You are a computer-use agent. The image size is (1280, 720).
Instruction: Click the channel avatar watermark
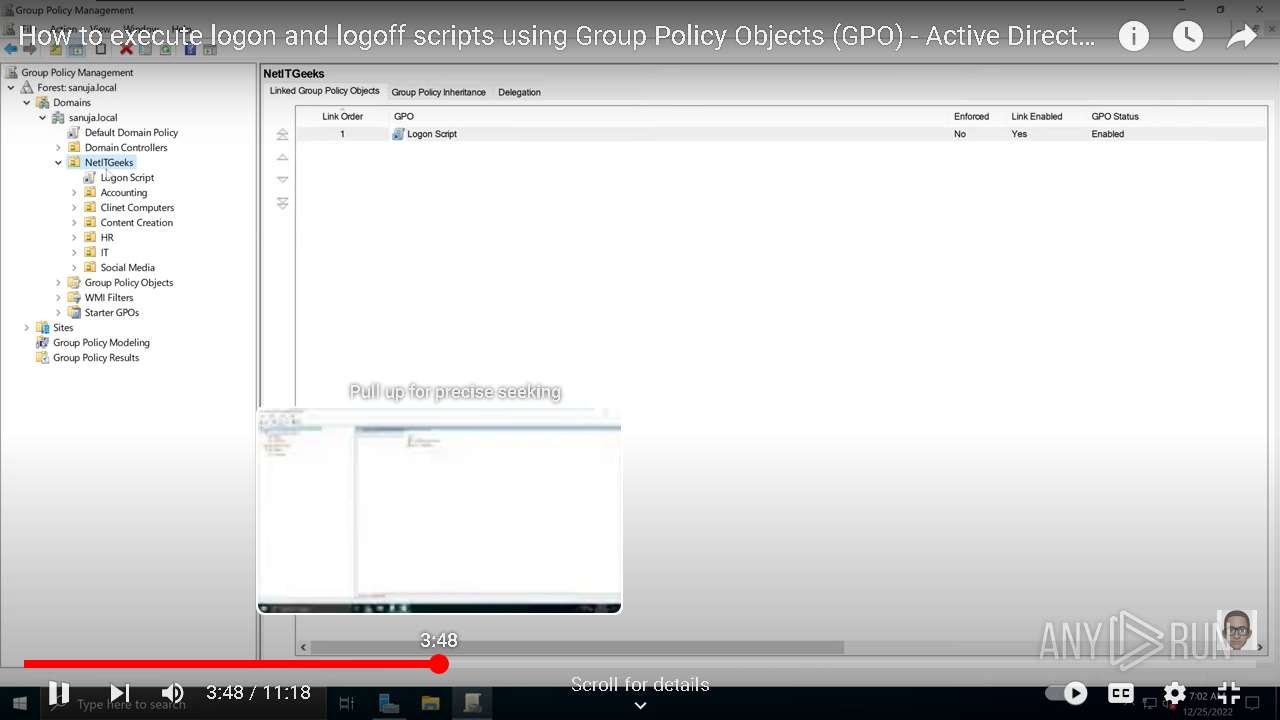[1236, 631]
